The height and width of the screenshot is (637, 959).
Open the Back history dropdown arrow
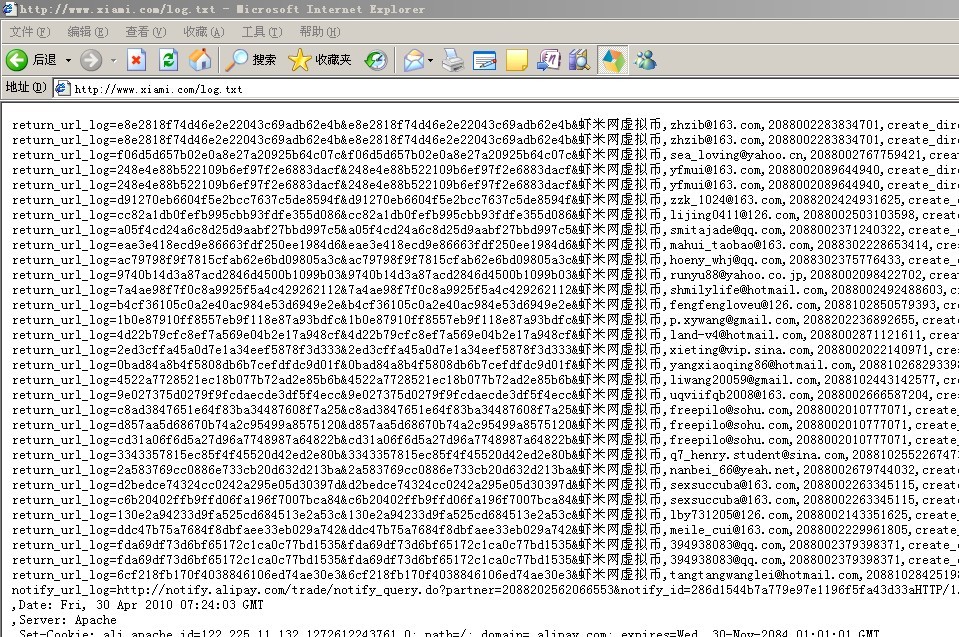(x=68, y=60)
